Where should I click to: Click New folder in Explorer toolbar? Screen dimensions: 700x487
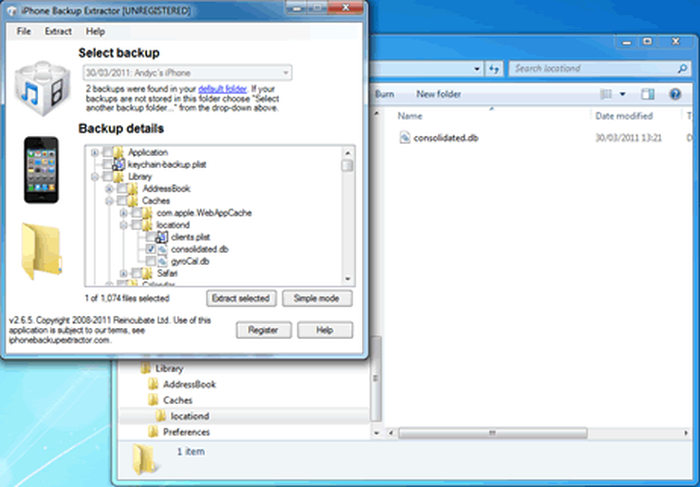coord(438,94)
